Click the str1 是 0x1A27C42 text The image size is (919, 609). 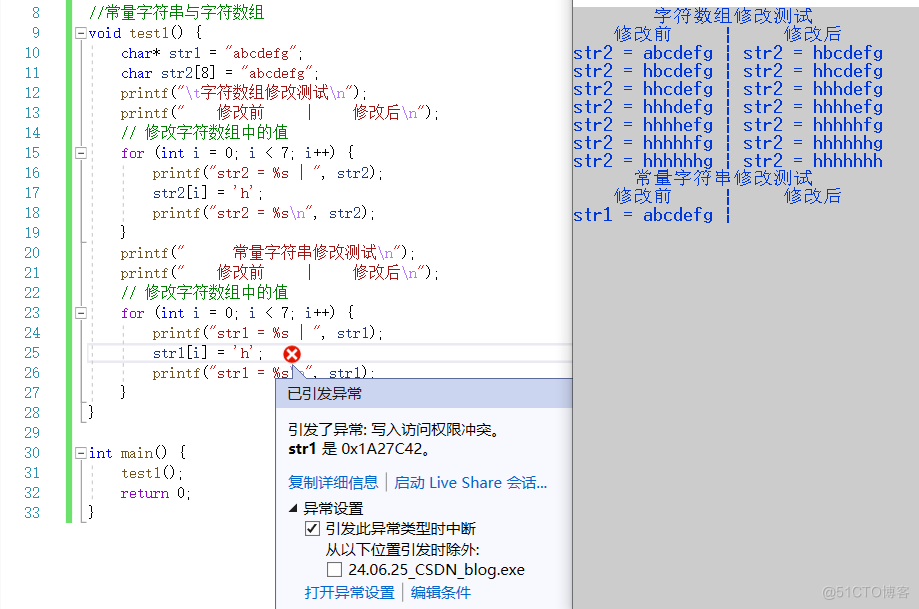(359, 450)
